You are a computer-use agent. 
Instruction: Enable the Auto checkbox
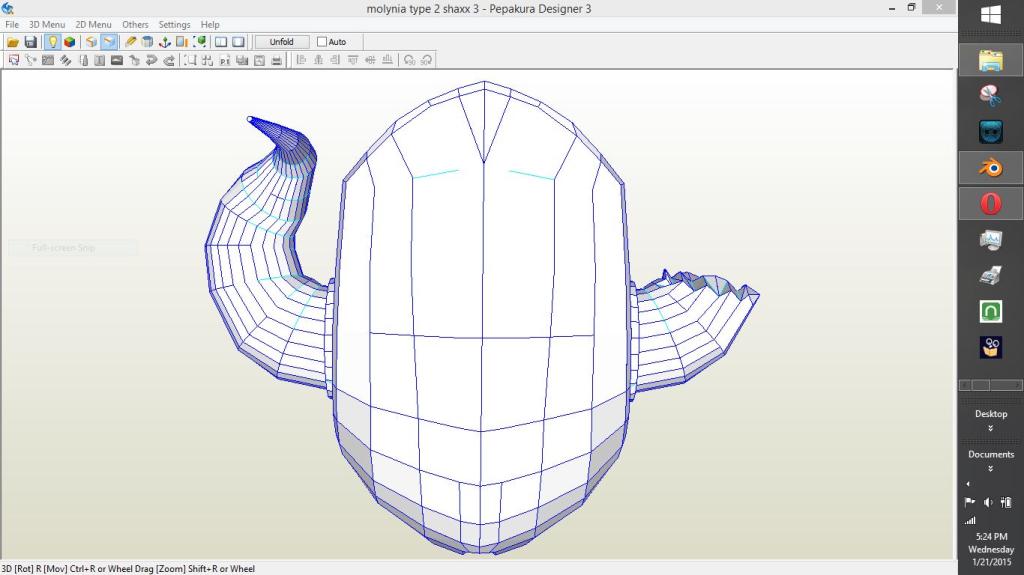coord(322,42)
